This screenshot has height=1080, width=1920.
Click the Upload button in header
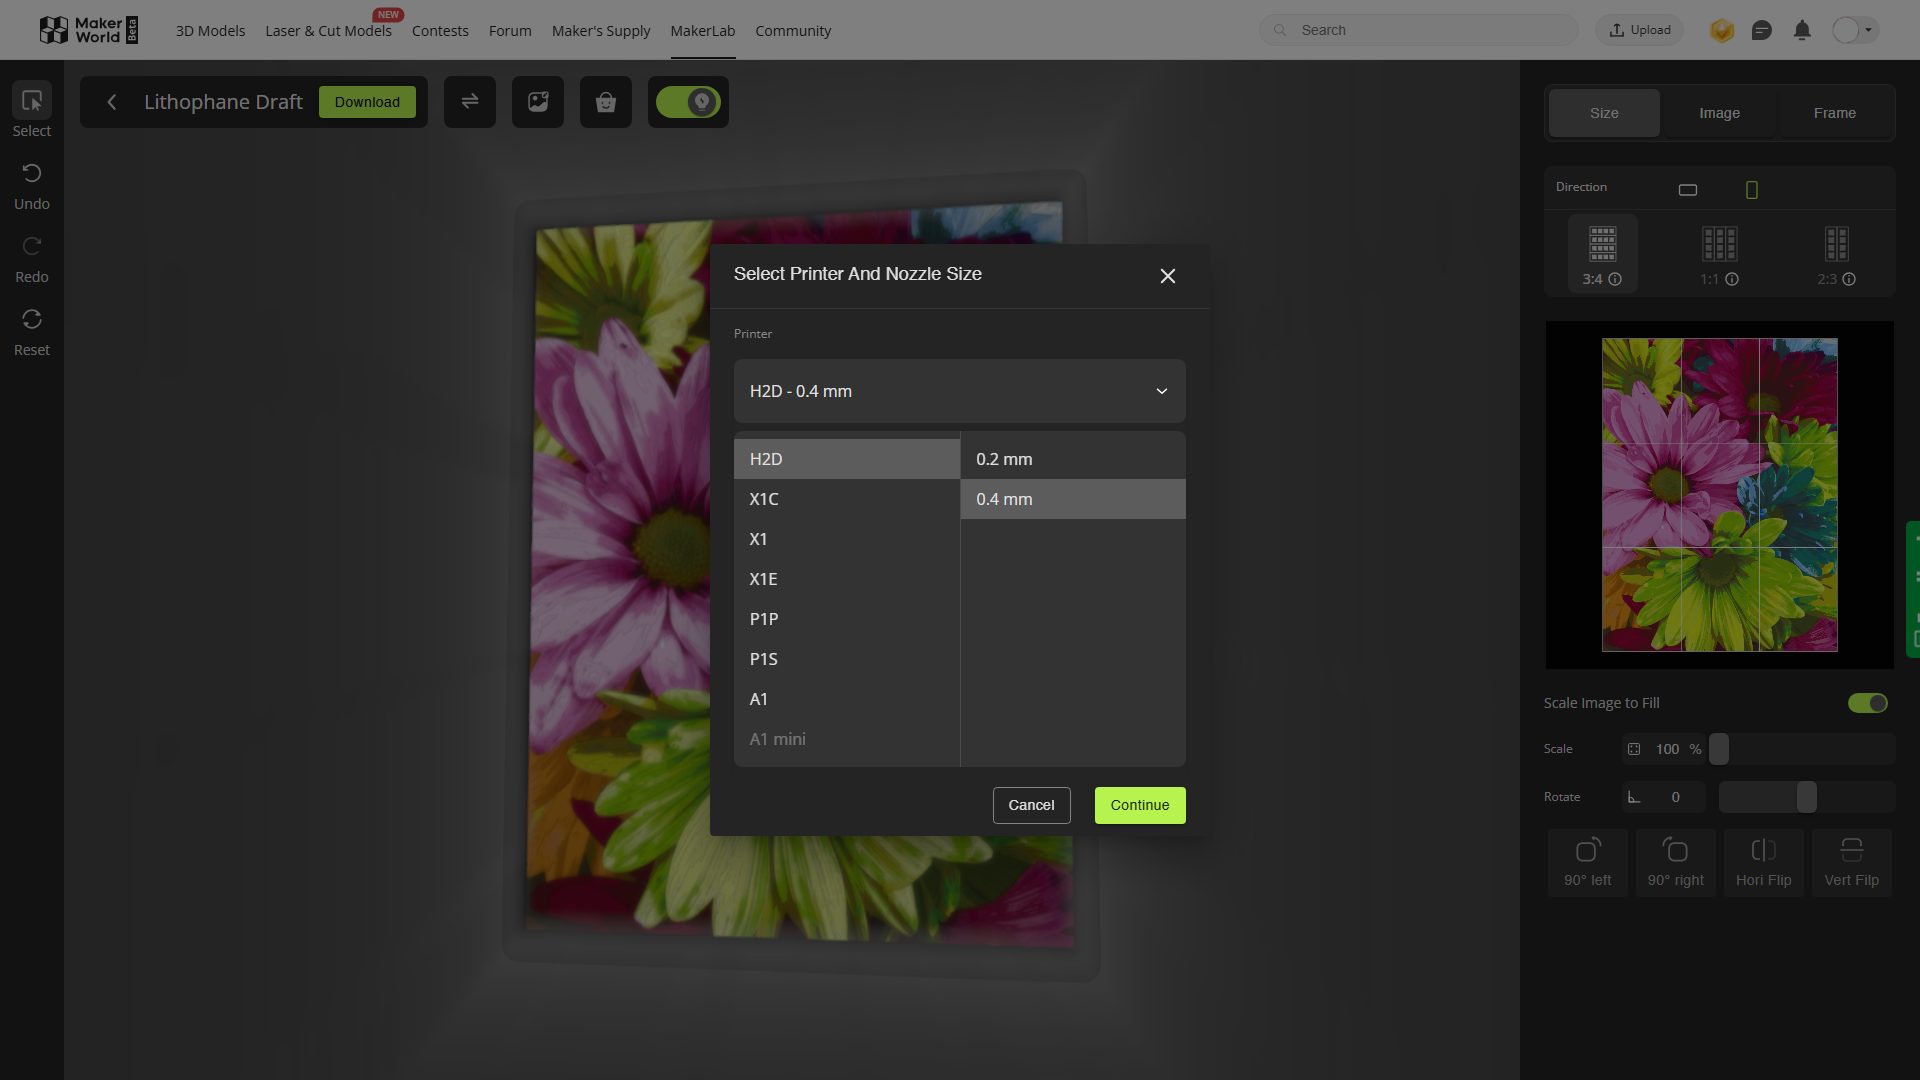(1640, 30)
